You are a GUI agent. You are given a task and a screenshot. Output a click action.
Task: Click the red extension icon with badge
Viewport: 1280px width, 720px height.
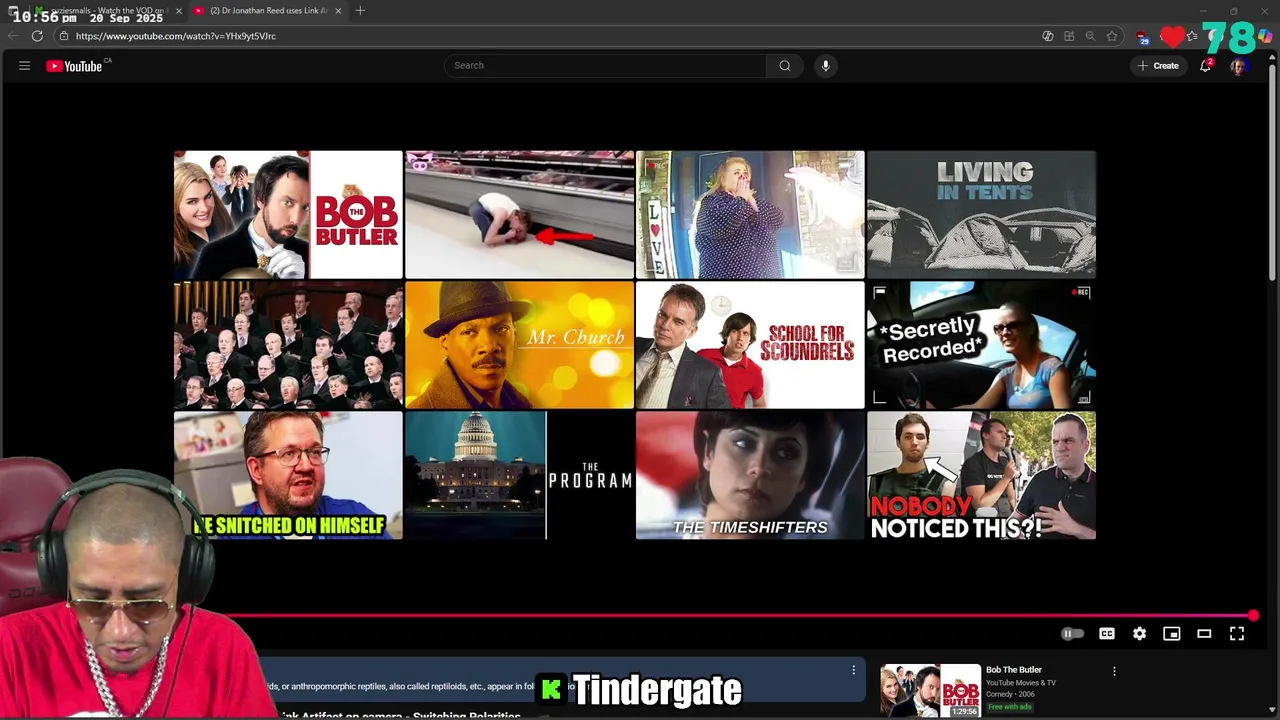click(x=1143, y=37)
